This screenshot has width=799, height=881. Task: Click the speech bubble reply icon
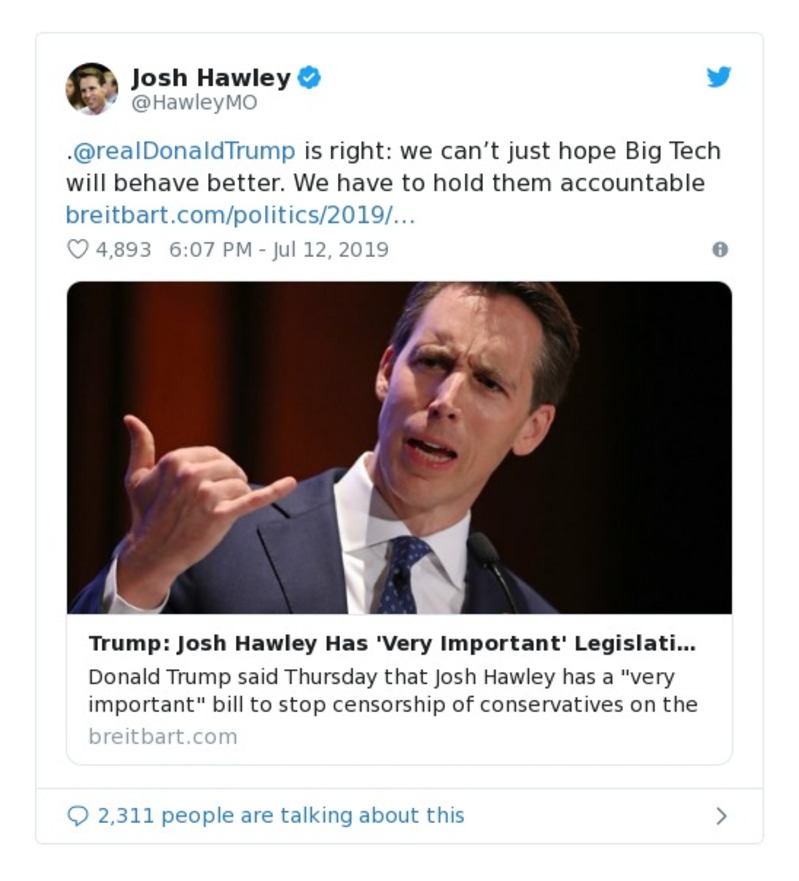tap(78, 815)
